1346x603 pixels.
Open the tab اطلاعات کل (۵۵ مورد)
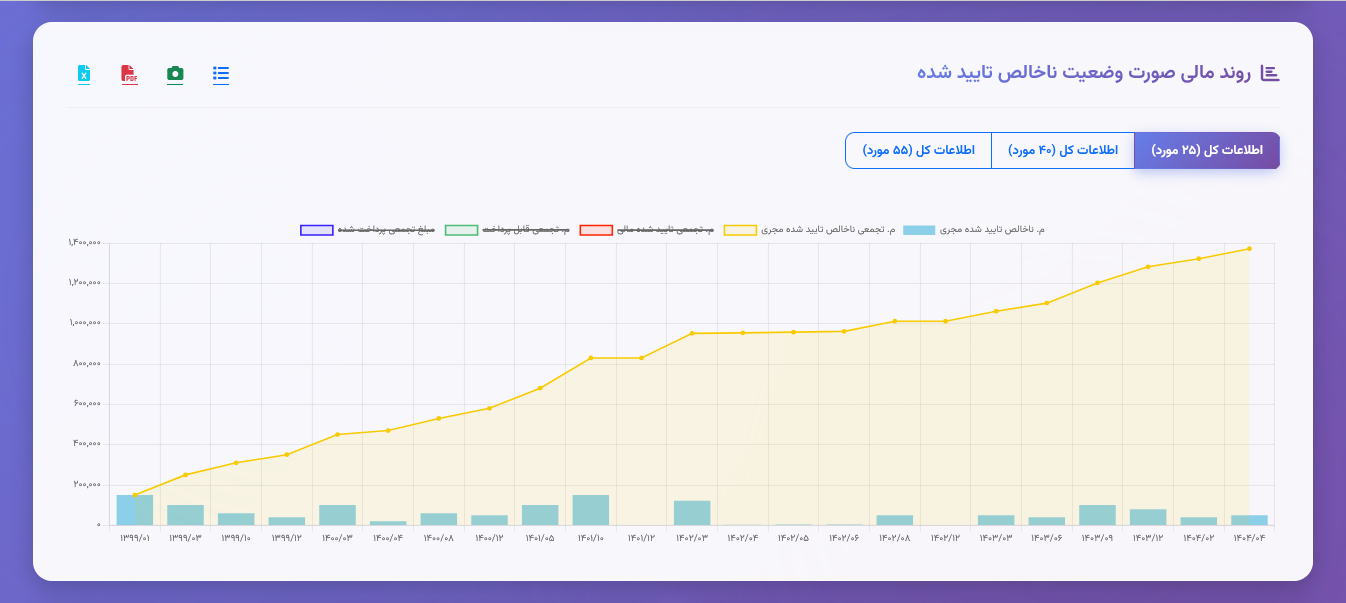click(918, 150)
